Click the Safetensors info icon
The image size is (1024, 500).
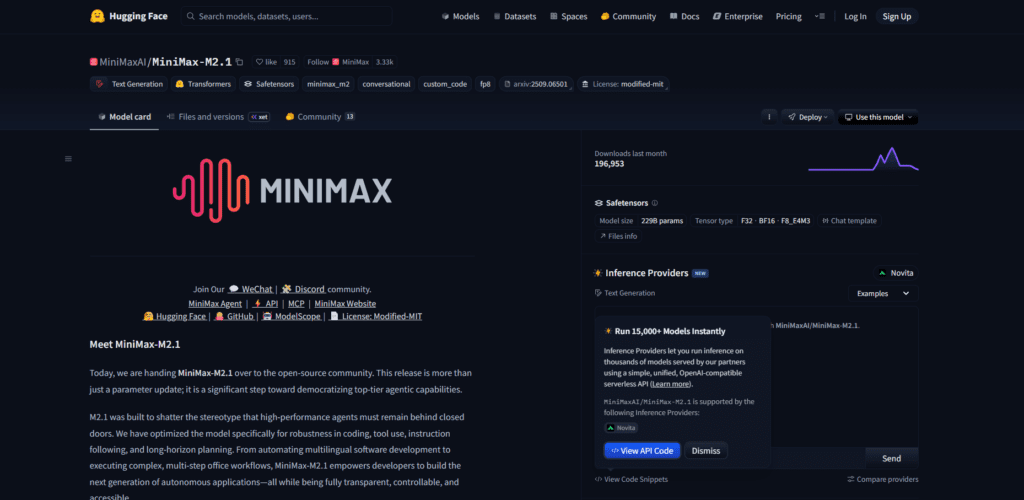(x=655, y=203)
